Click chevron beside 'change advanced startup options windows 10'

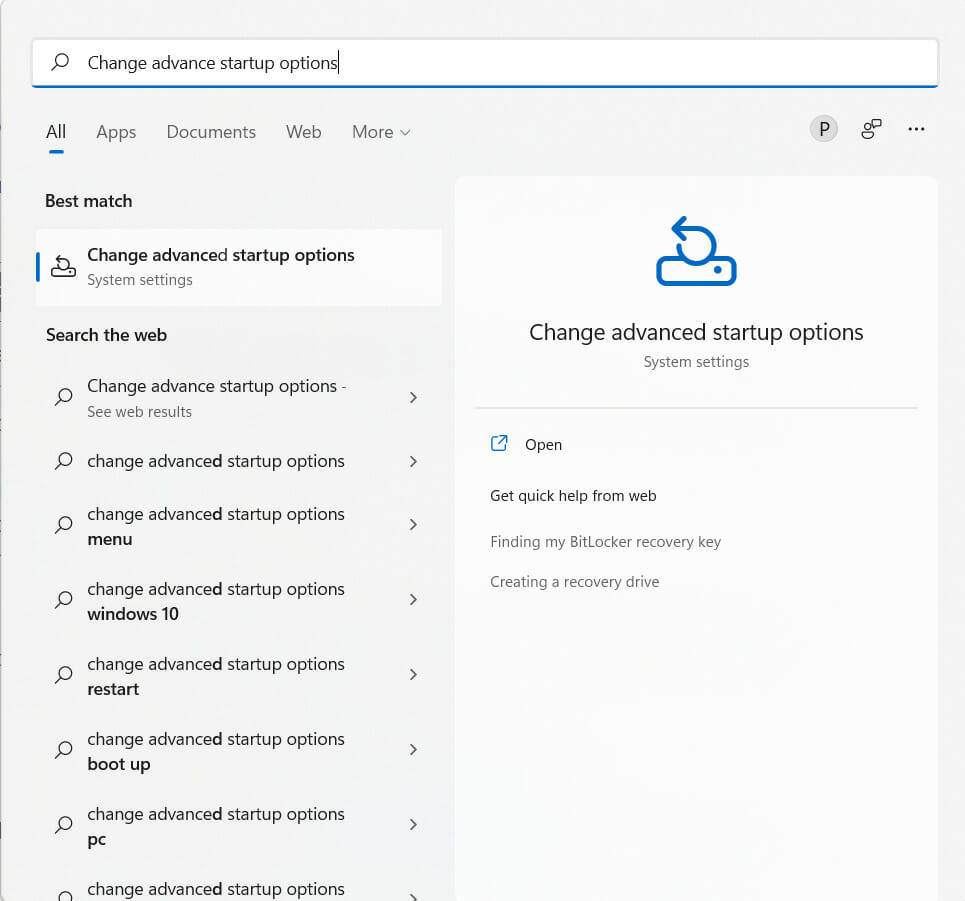click(413, 600)
